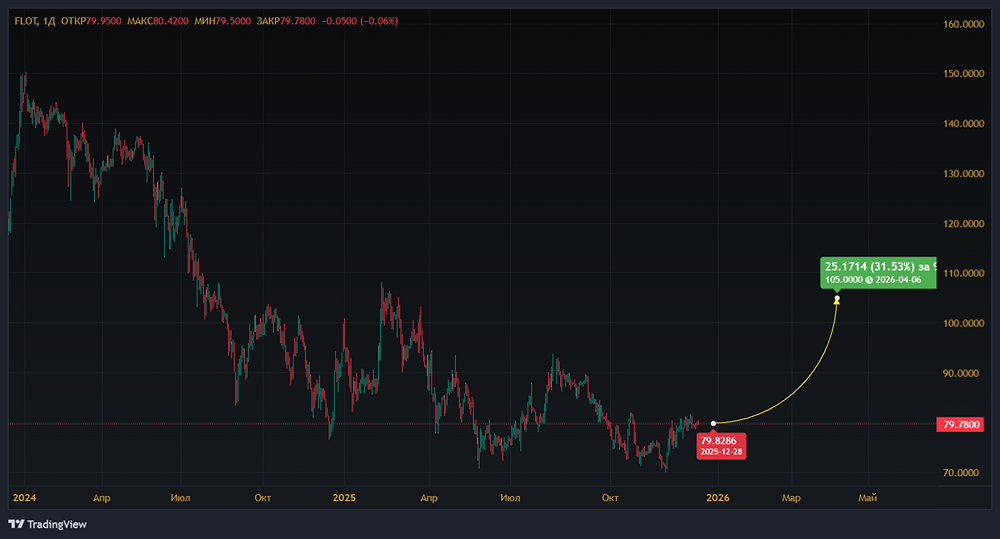The width and height of the screenshot is (1000, 539).
Task: Click the 1Д interval in chart legend
Action: point(50,22)
